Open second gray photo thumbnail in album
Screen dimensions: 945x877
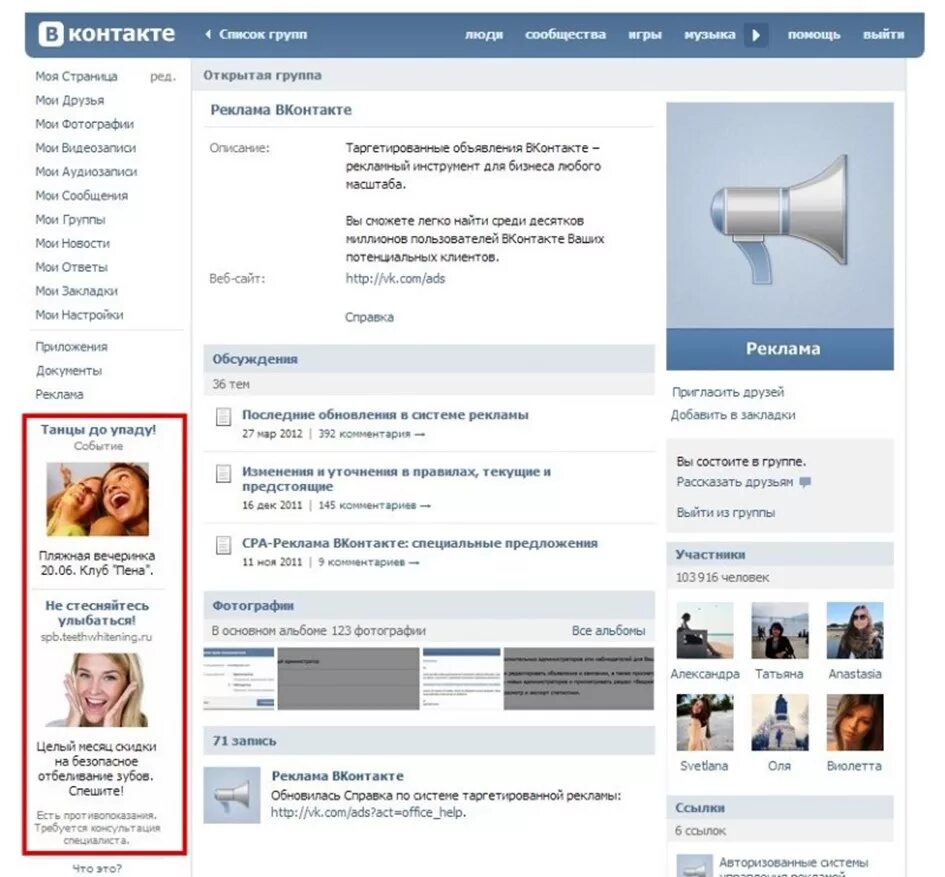348,679
